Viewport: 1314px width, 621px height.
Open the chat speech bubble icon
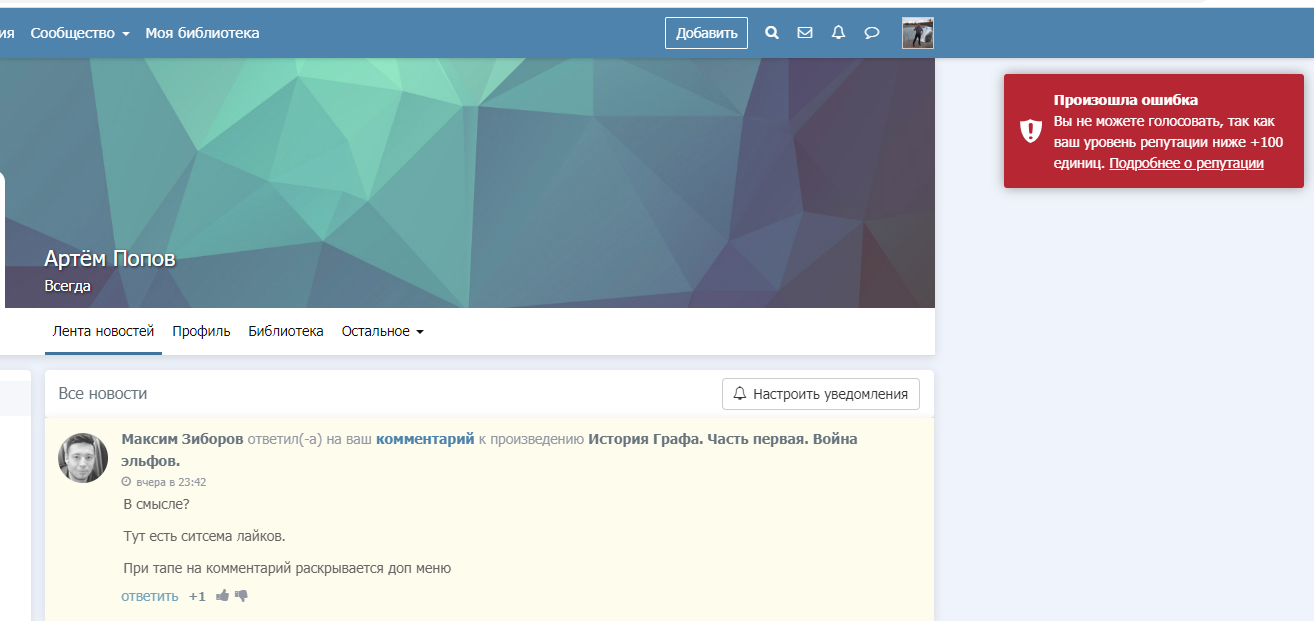[872, 33]
